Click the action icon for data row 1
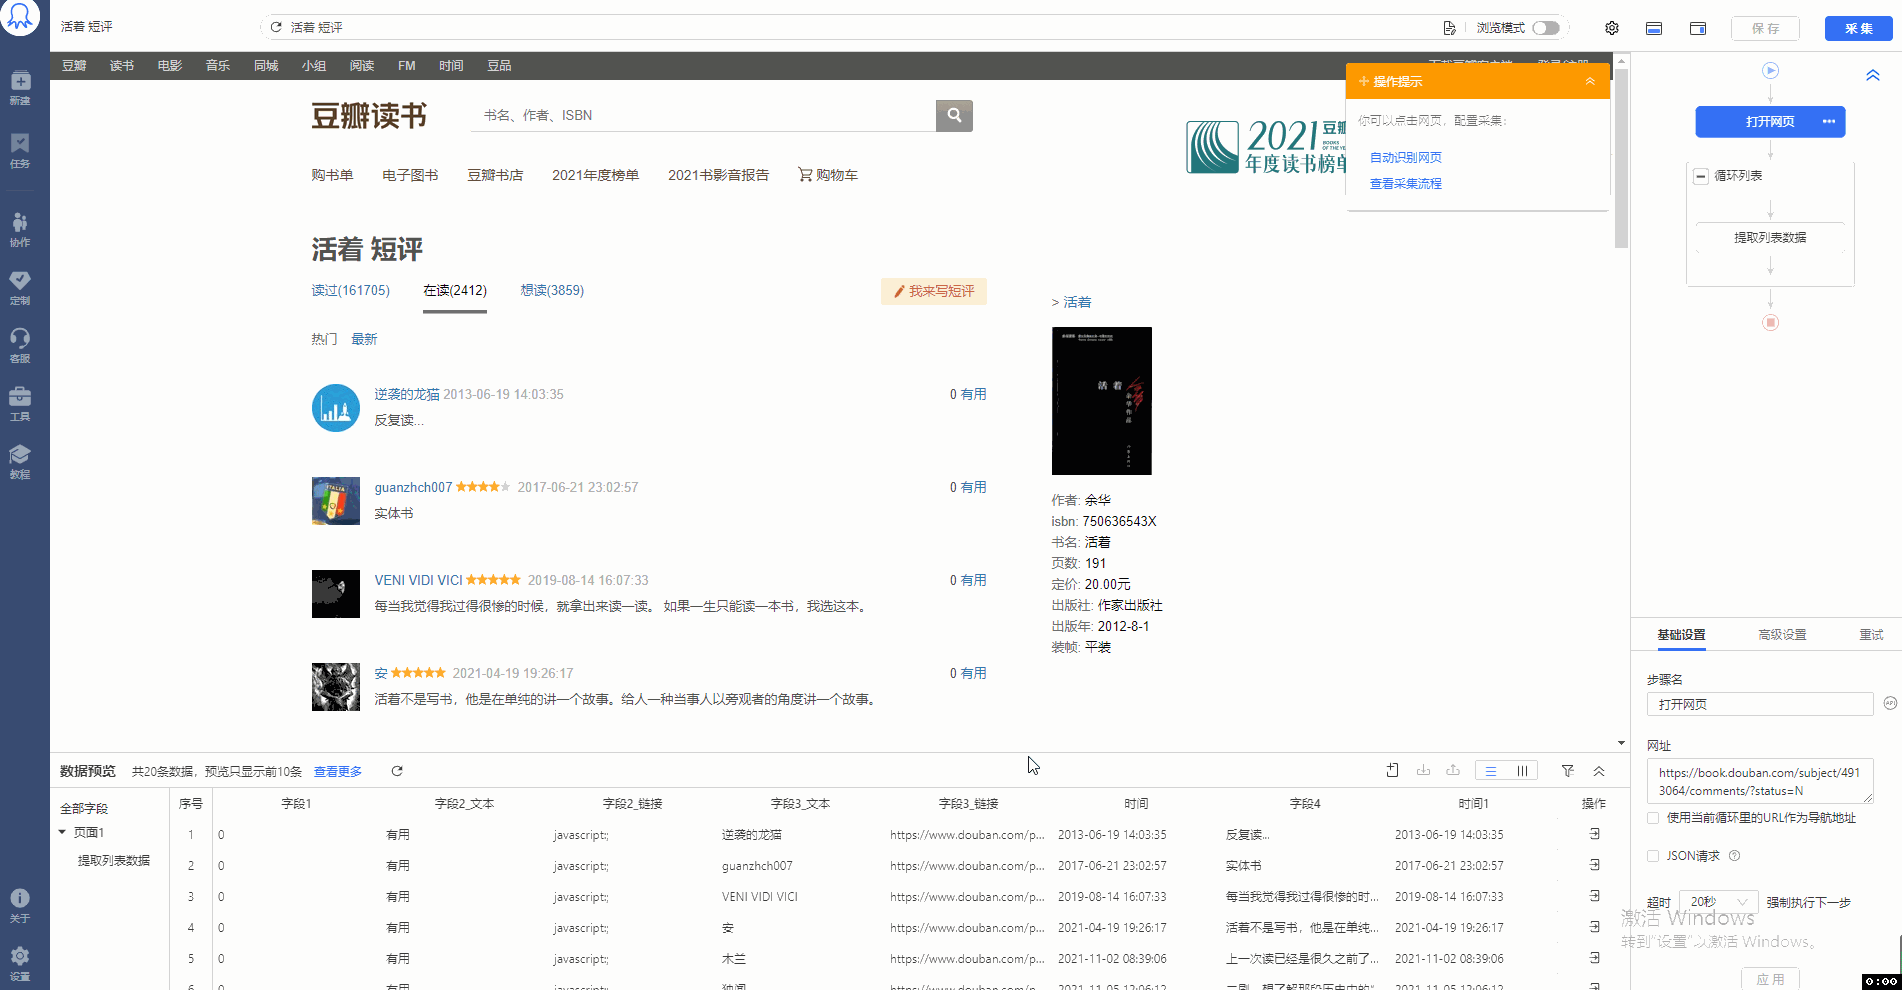This screenshot has width=1902, height=990. [x=1594, y=833]
